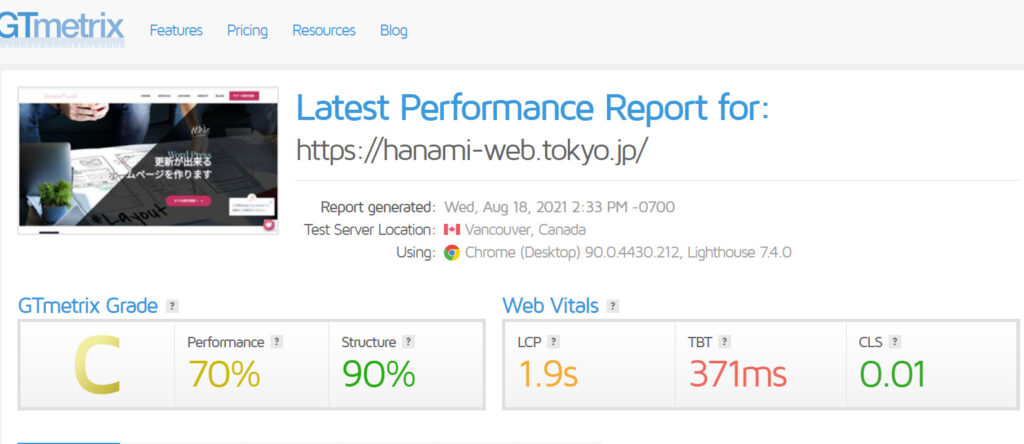Click the C grade letter
The width and height of the screenshot is (1024, 444).
97,366
